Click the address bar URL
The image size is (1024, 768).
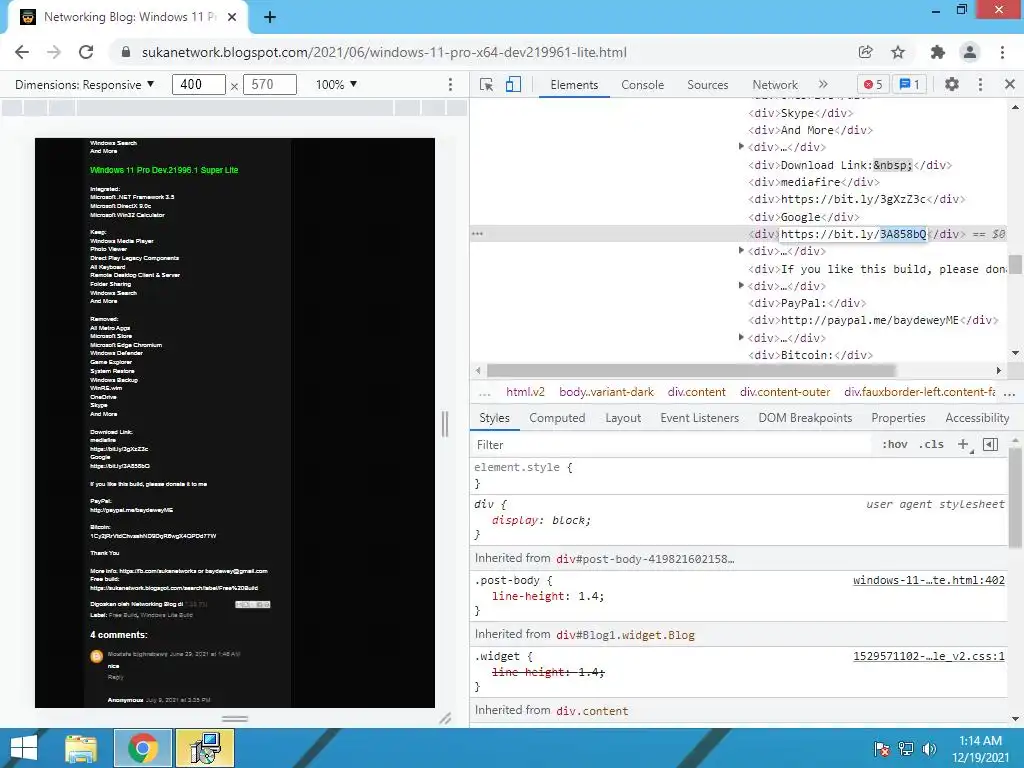[x=384, y=52]
